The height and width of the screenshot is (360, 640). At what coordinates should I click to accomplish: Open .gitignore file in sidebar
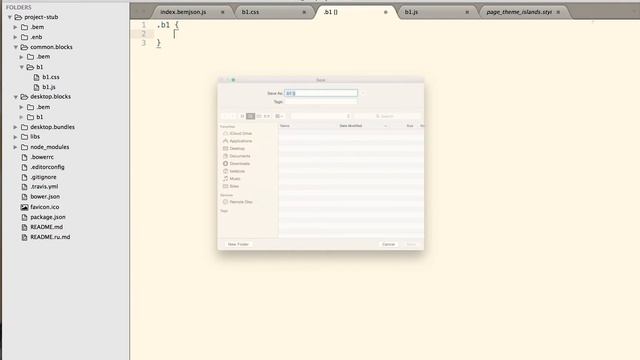[x=43, y=177]
